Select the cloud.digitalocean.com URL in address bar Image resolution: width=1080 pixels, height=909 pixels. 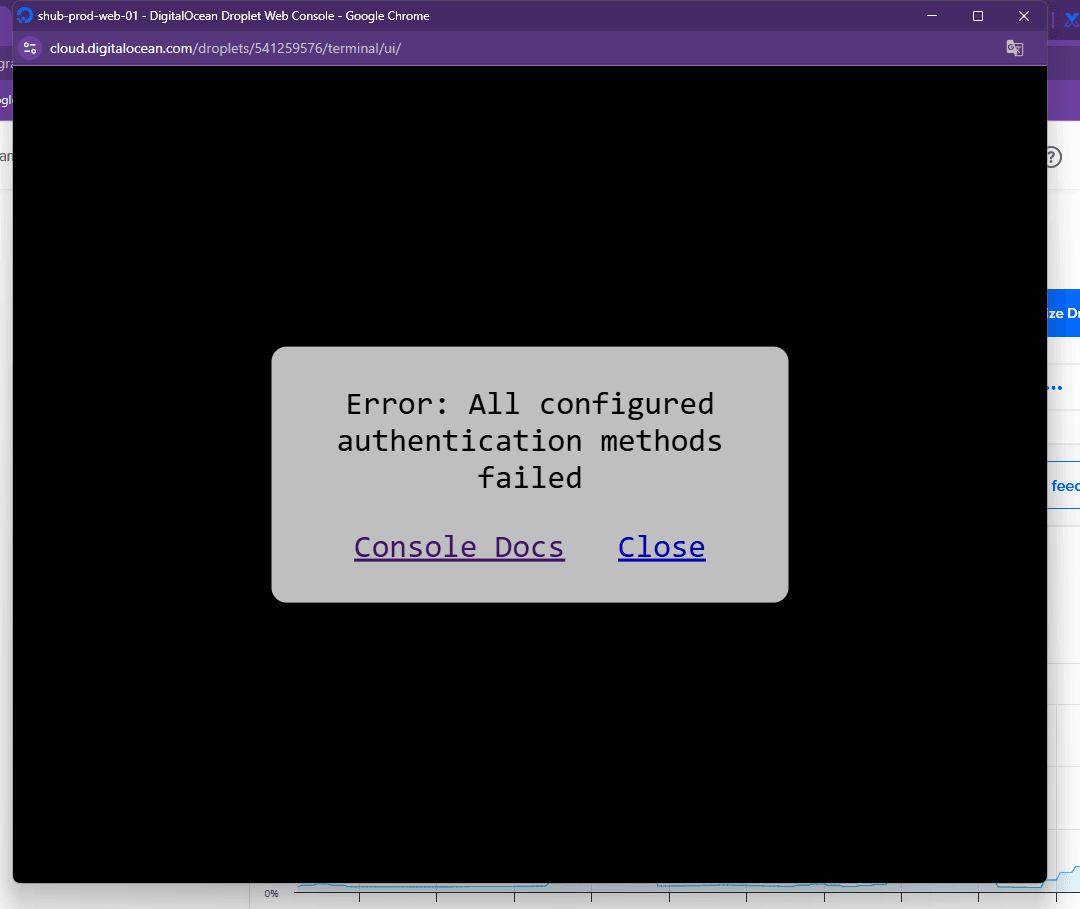click(225, 48)
